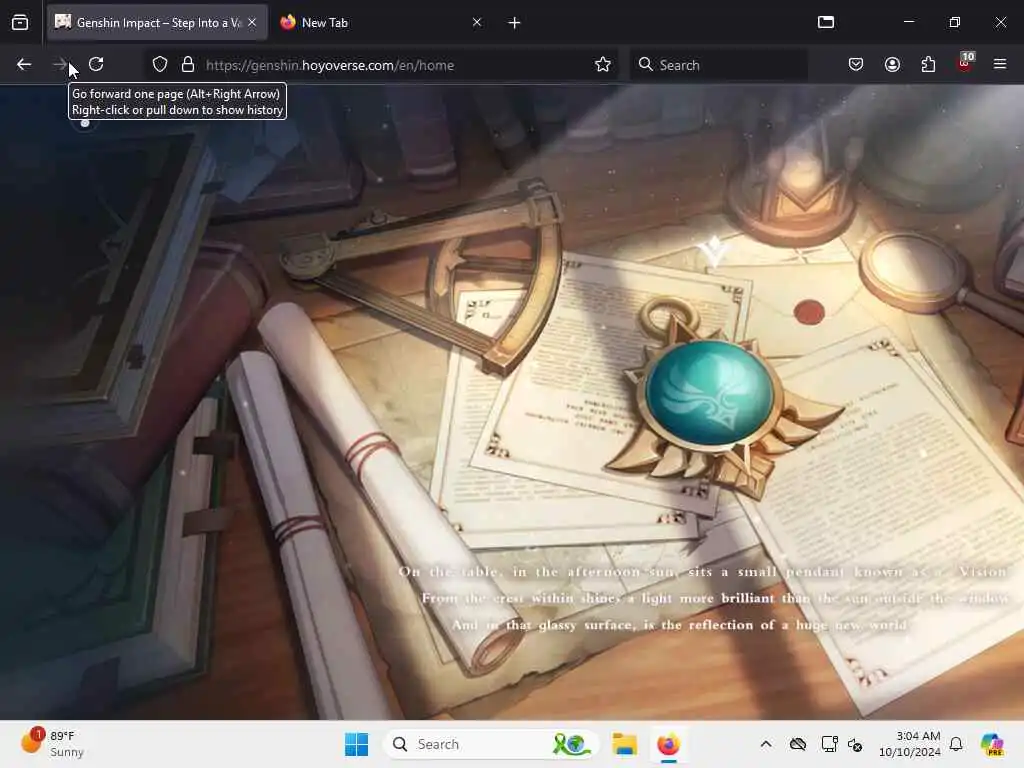Open Firefox application hamburger menu

1000,64
